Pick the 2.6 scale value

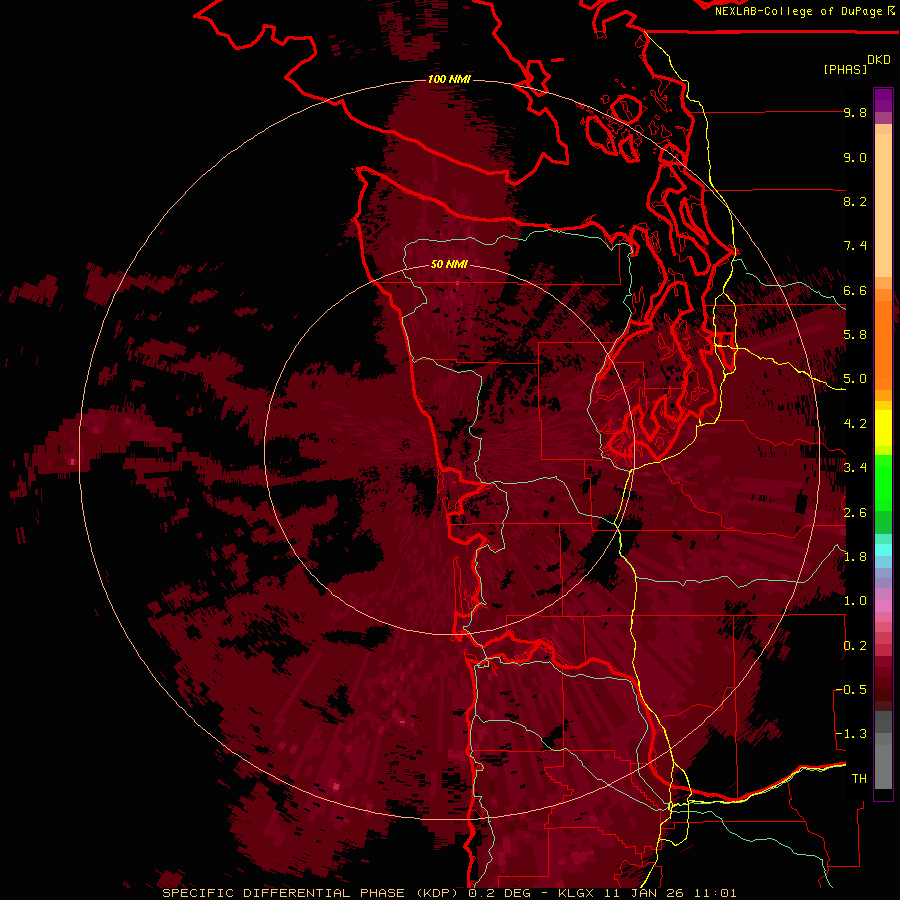855,513
